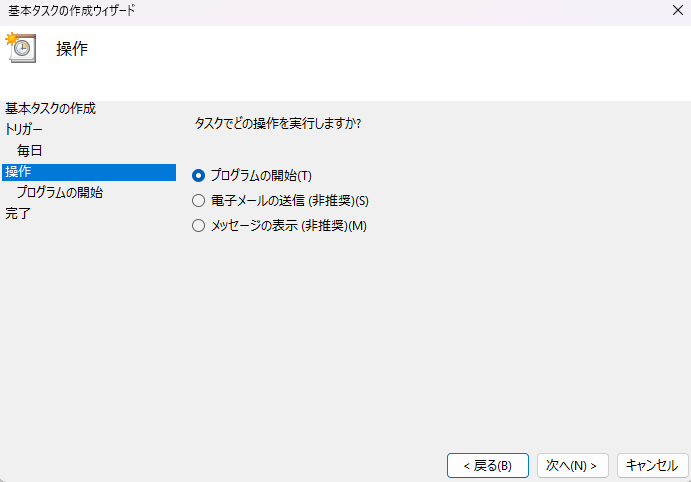
Task: Click the 基本タスクの作成ウィザード title text
Action: [71, 11]
